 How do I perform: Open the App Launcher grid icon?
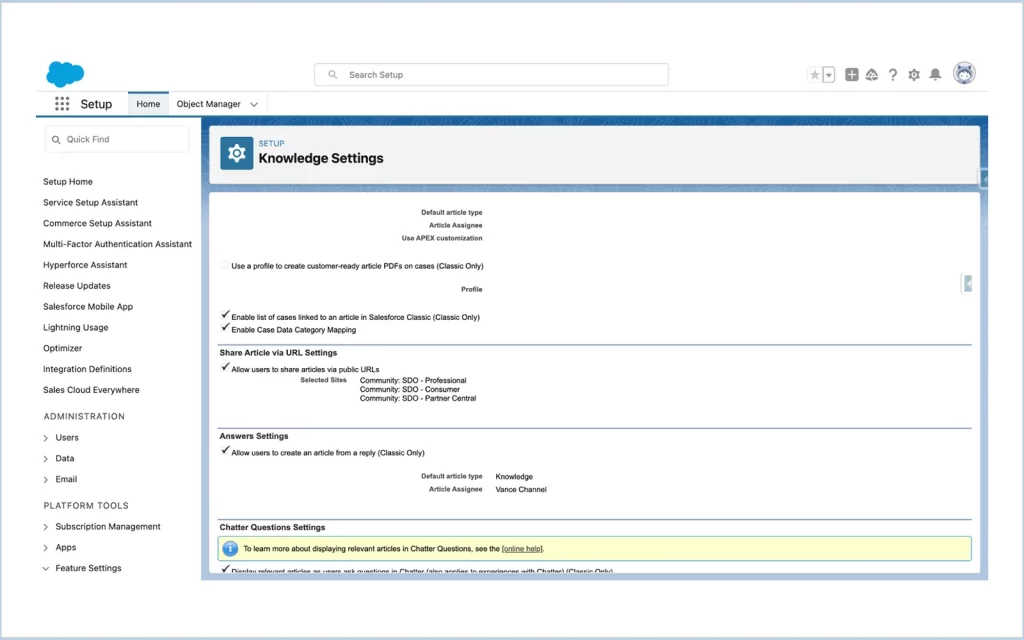[62, 104]
